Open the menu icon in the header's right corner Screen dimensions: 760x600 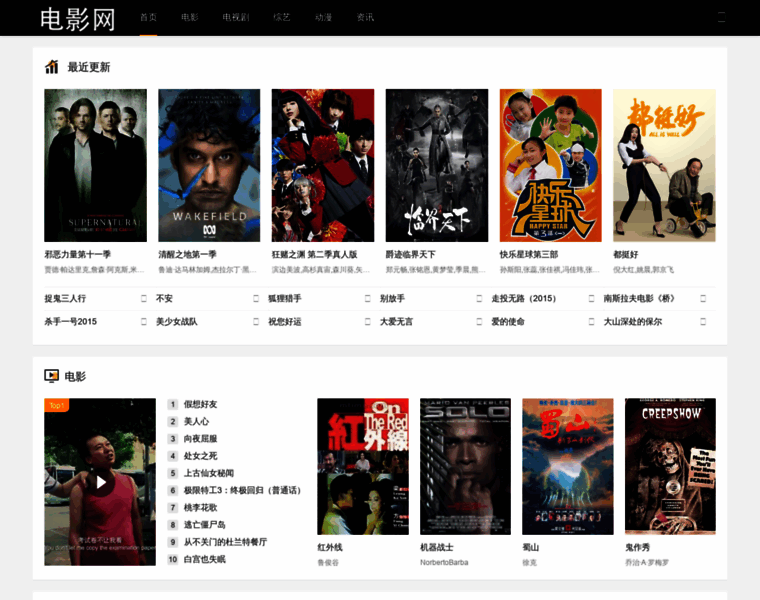point(721,17)
